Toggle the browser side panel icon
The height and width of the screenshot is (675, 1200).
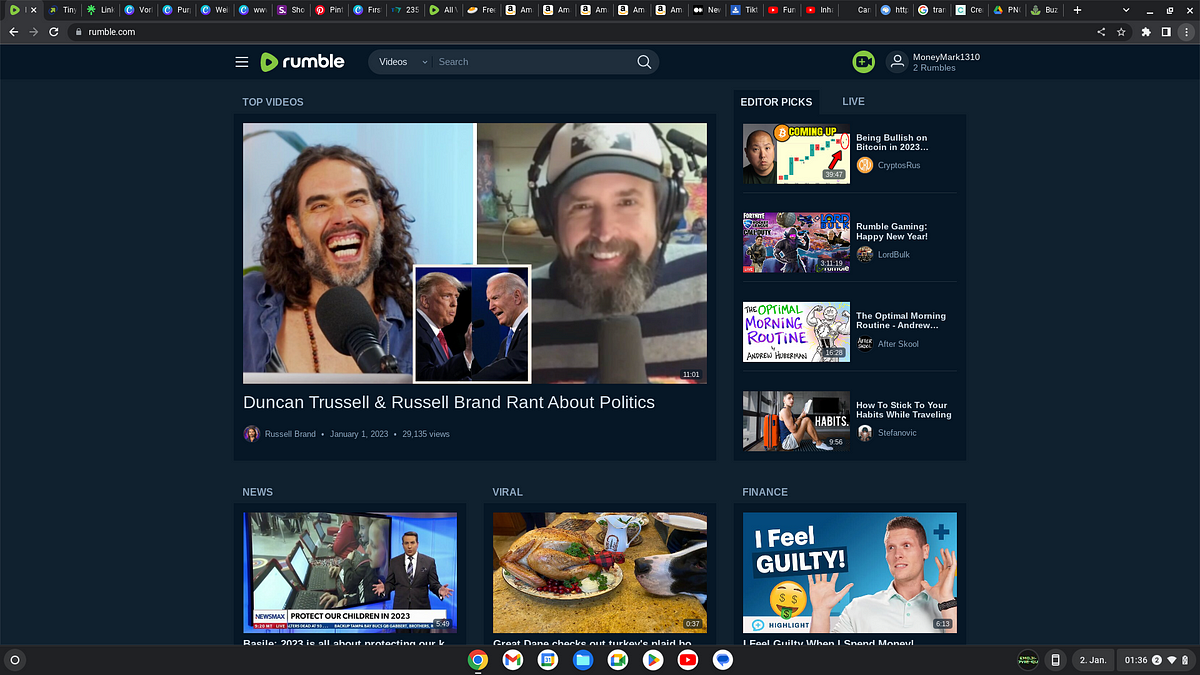tap(1166, 32)
